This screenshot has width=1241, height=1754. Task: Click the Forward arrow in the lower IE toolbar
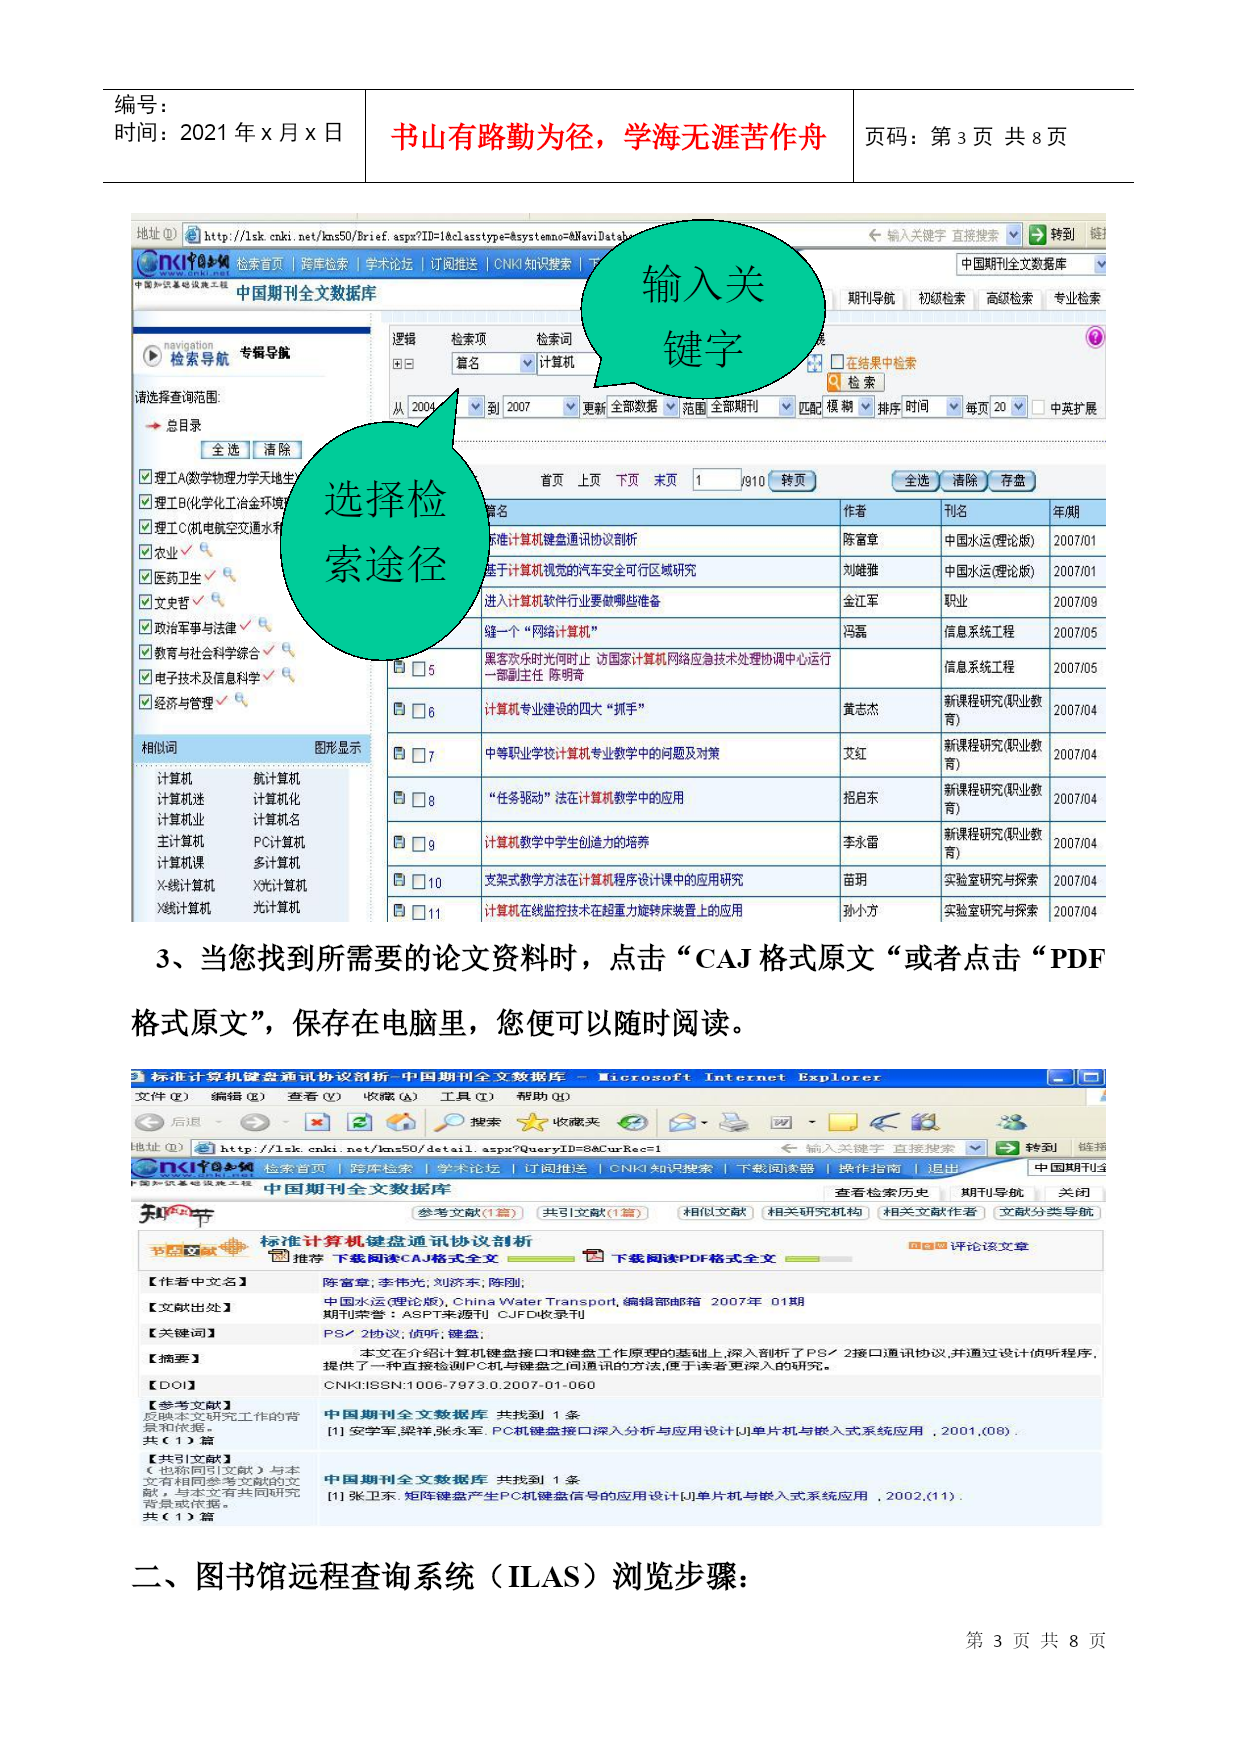(x=255, y=1122)
